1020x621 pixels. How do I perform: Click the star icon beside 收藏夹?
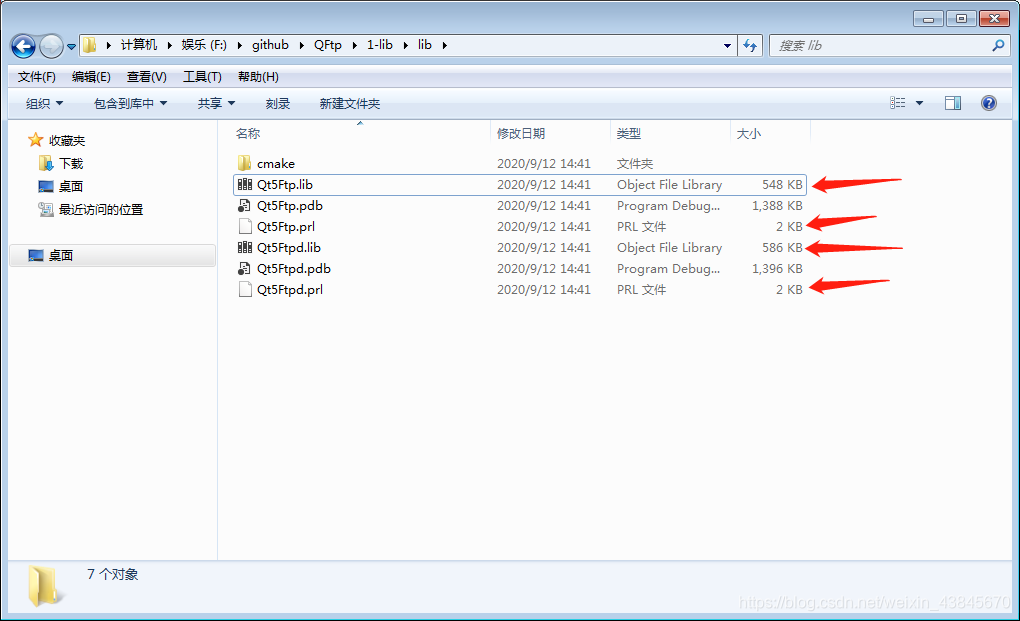36,140
